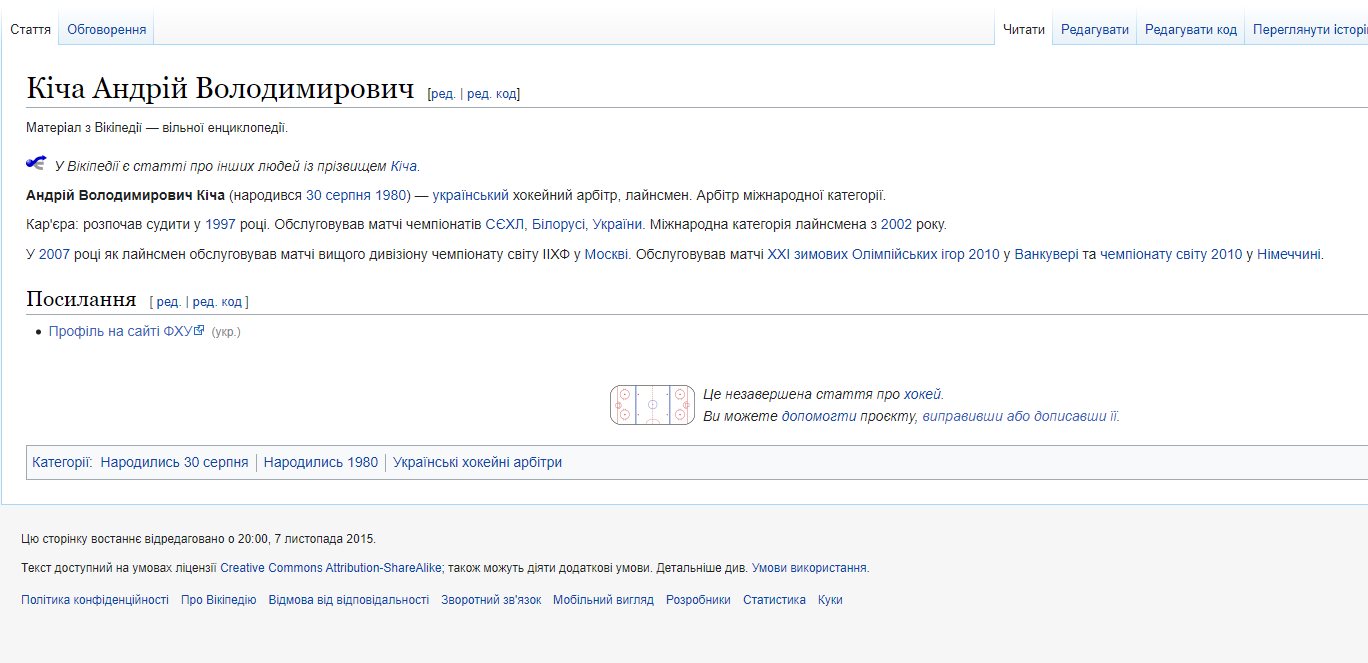This screenshot has height=663, width=1368.
Task: Open the Обговорення tab
Action: [x=106, y=30]
